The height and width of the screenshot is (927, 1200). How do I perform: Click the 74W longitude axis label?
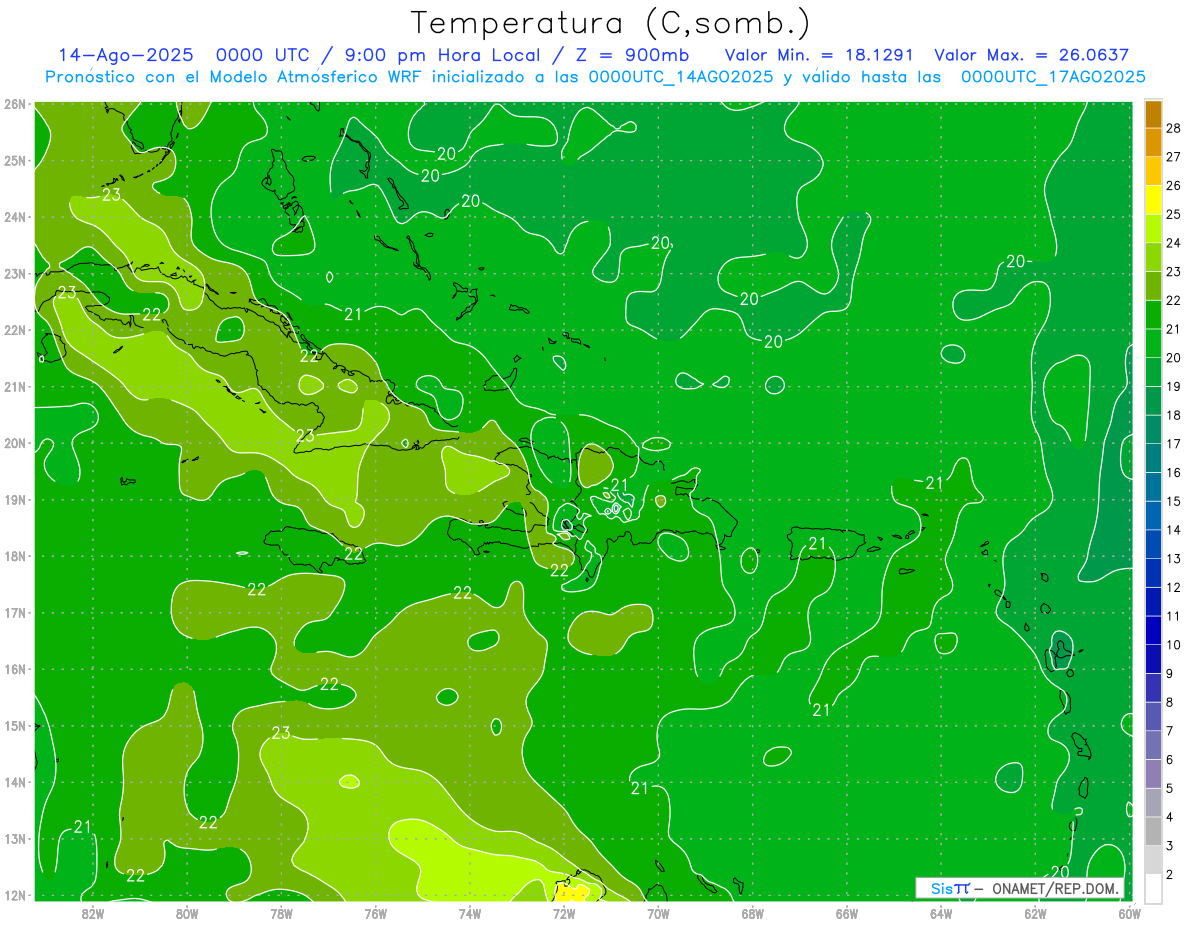(x=469, y=913)
